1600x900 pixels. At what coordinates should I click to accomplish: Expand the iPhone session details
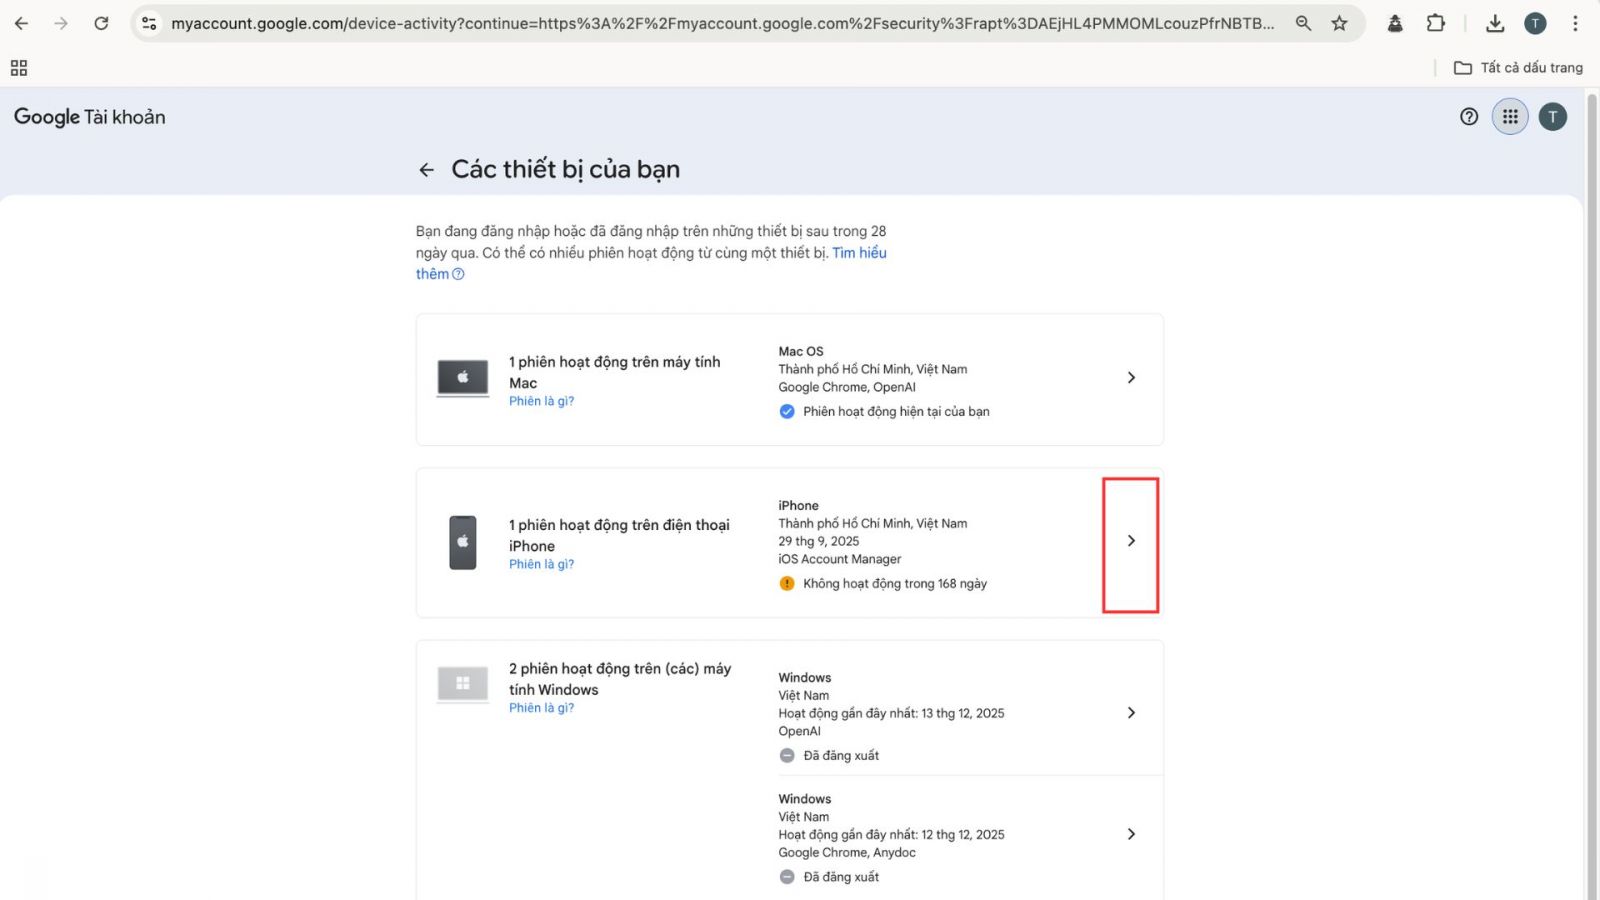click(1131, 541)
